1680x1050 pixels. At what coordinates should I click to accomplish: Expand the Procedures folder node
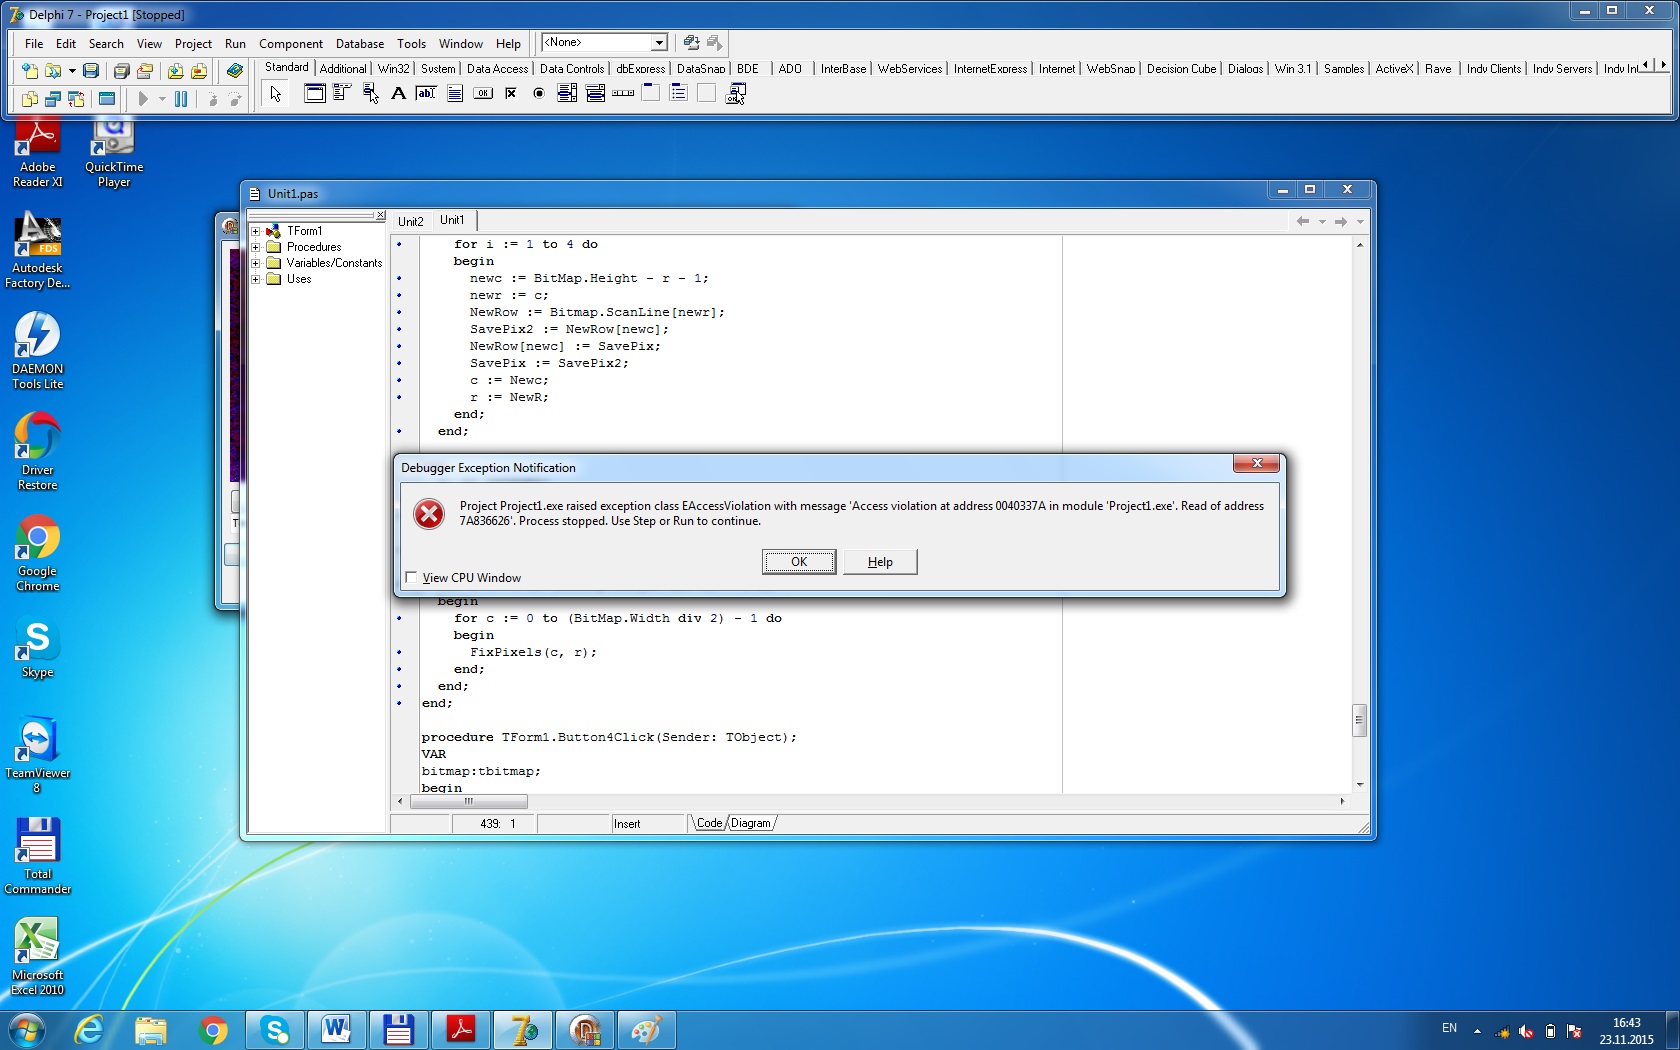256,247
